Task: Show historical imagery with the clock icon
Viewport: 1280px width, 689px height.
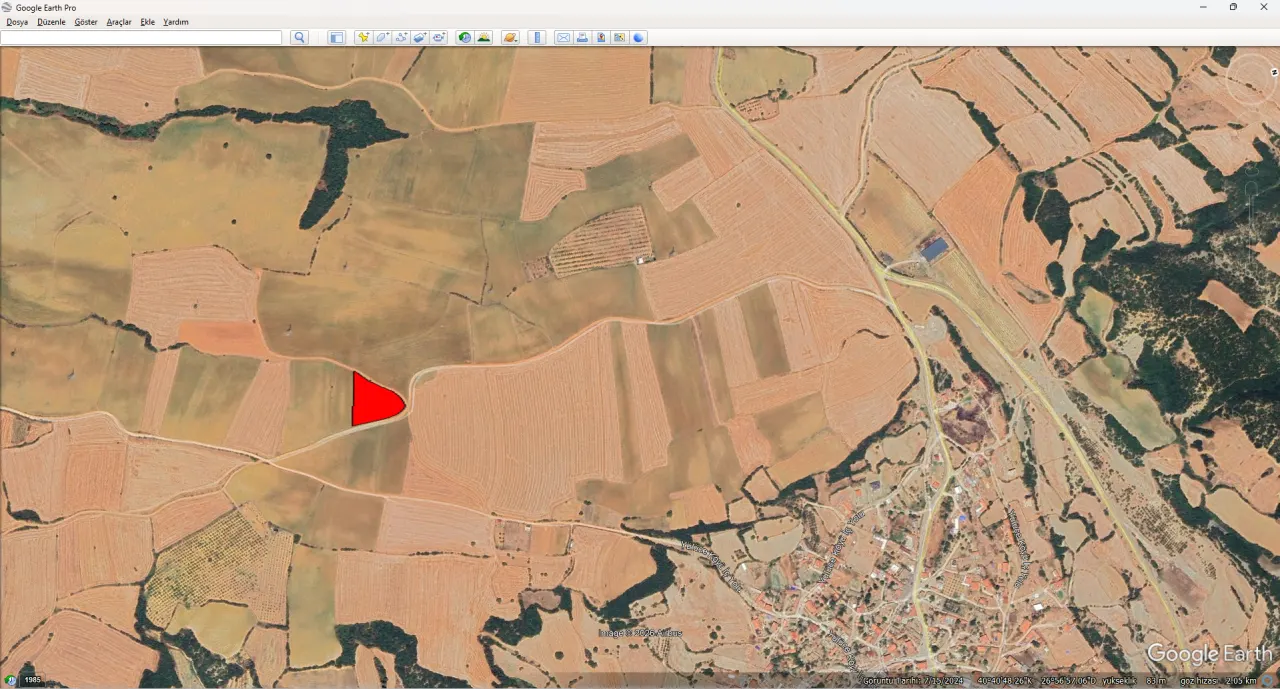Action: click(465, 38)
